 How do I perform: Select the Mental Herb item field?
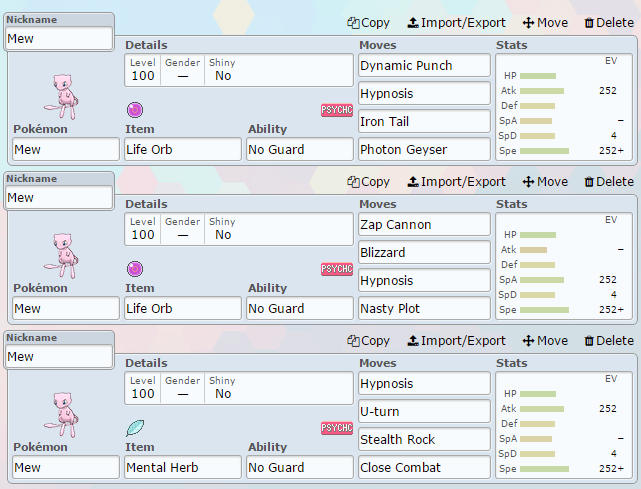(182, 467)
